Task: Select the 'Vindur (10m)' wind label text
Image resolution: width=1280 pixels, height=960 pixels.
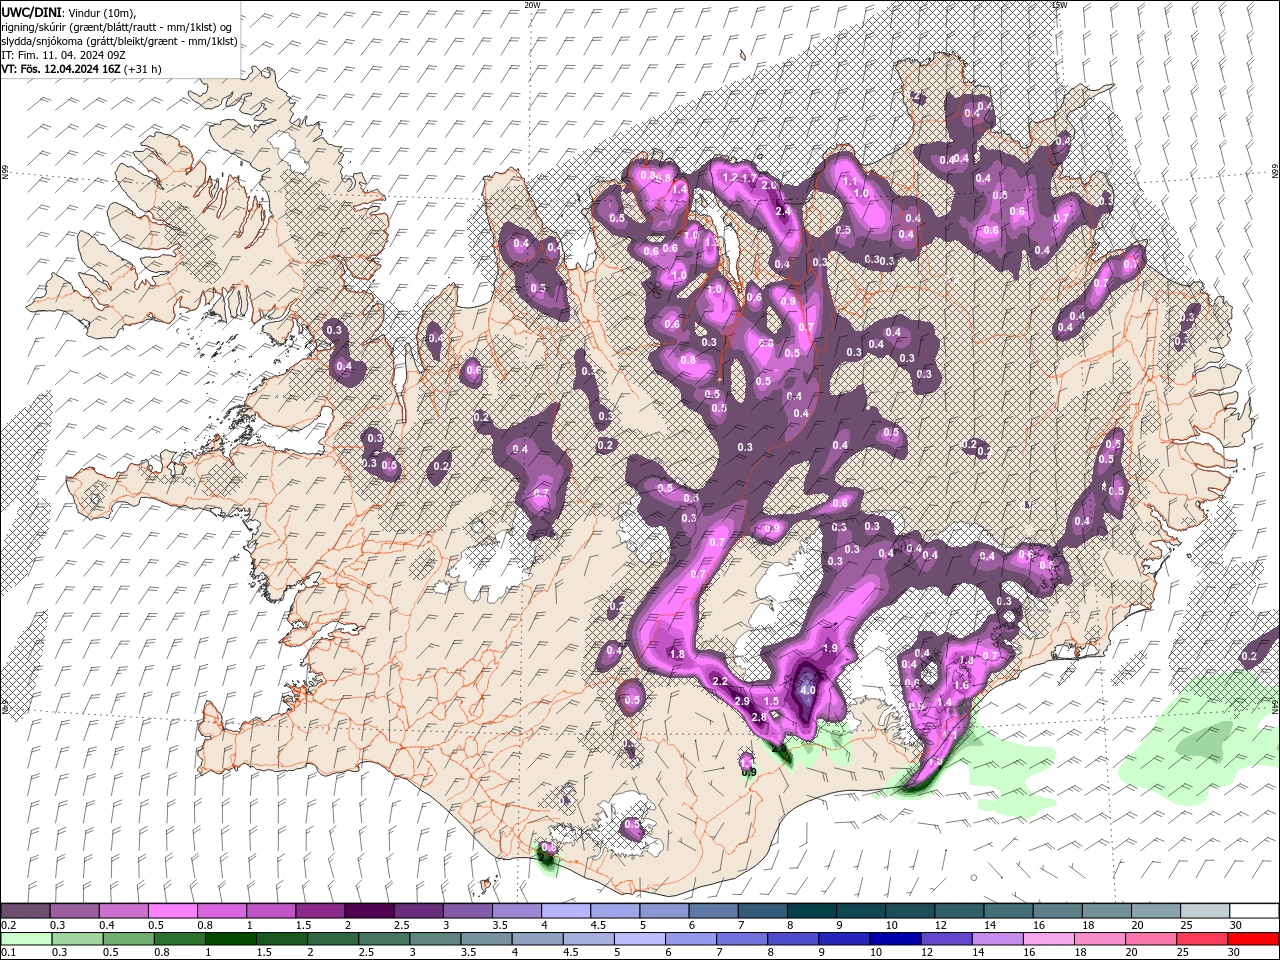Action: (100, 12)
